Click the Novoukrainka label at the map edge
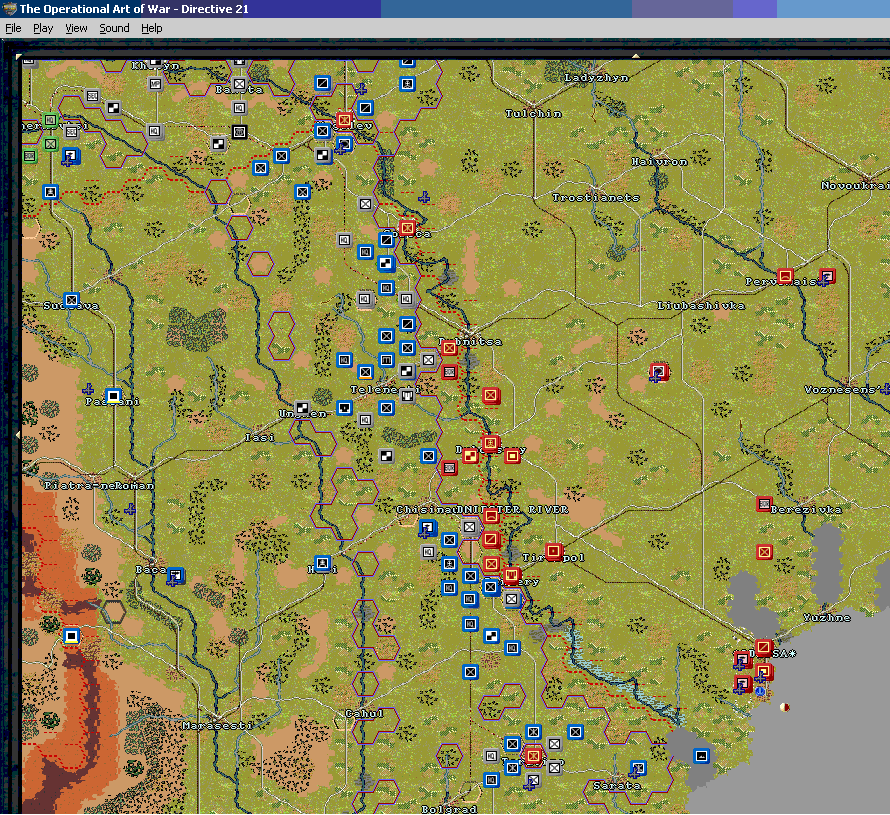This screenshot has height=815, width=890. (854, 186)
